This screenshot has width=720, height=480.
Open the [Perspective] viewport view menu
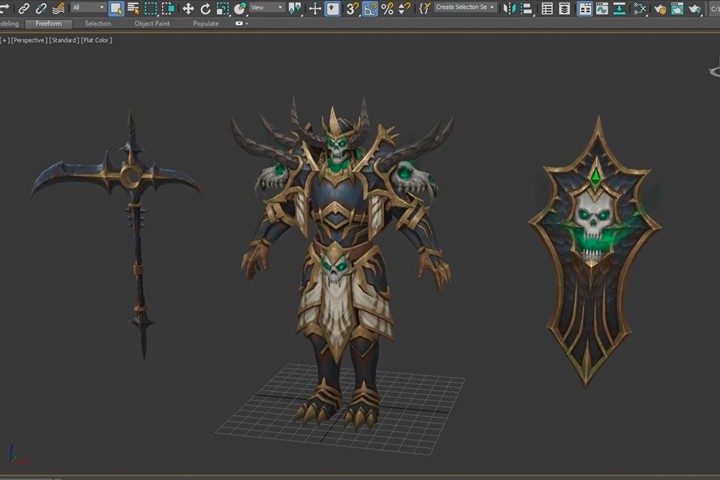29,40
